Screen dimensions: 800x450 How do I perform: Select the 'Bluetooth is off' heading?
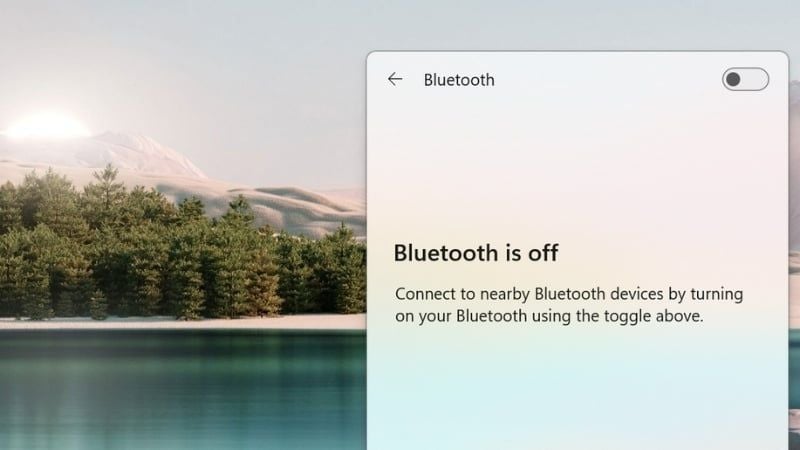[476, 253]
